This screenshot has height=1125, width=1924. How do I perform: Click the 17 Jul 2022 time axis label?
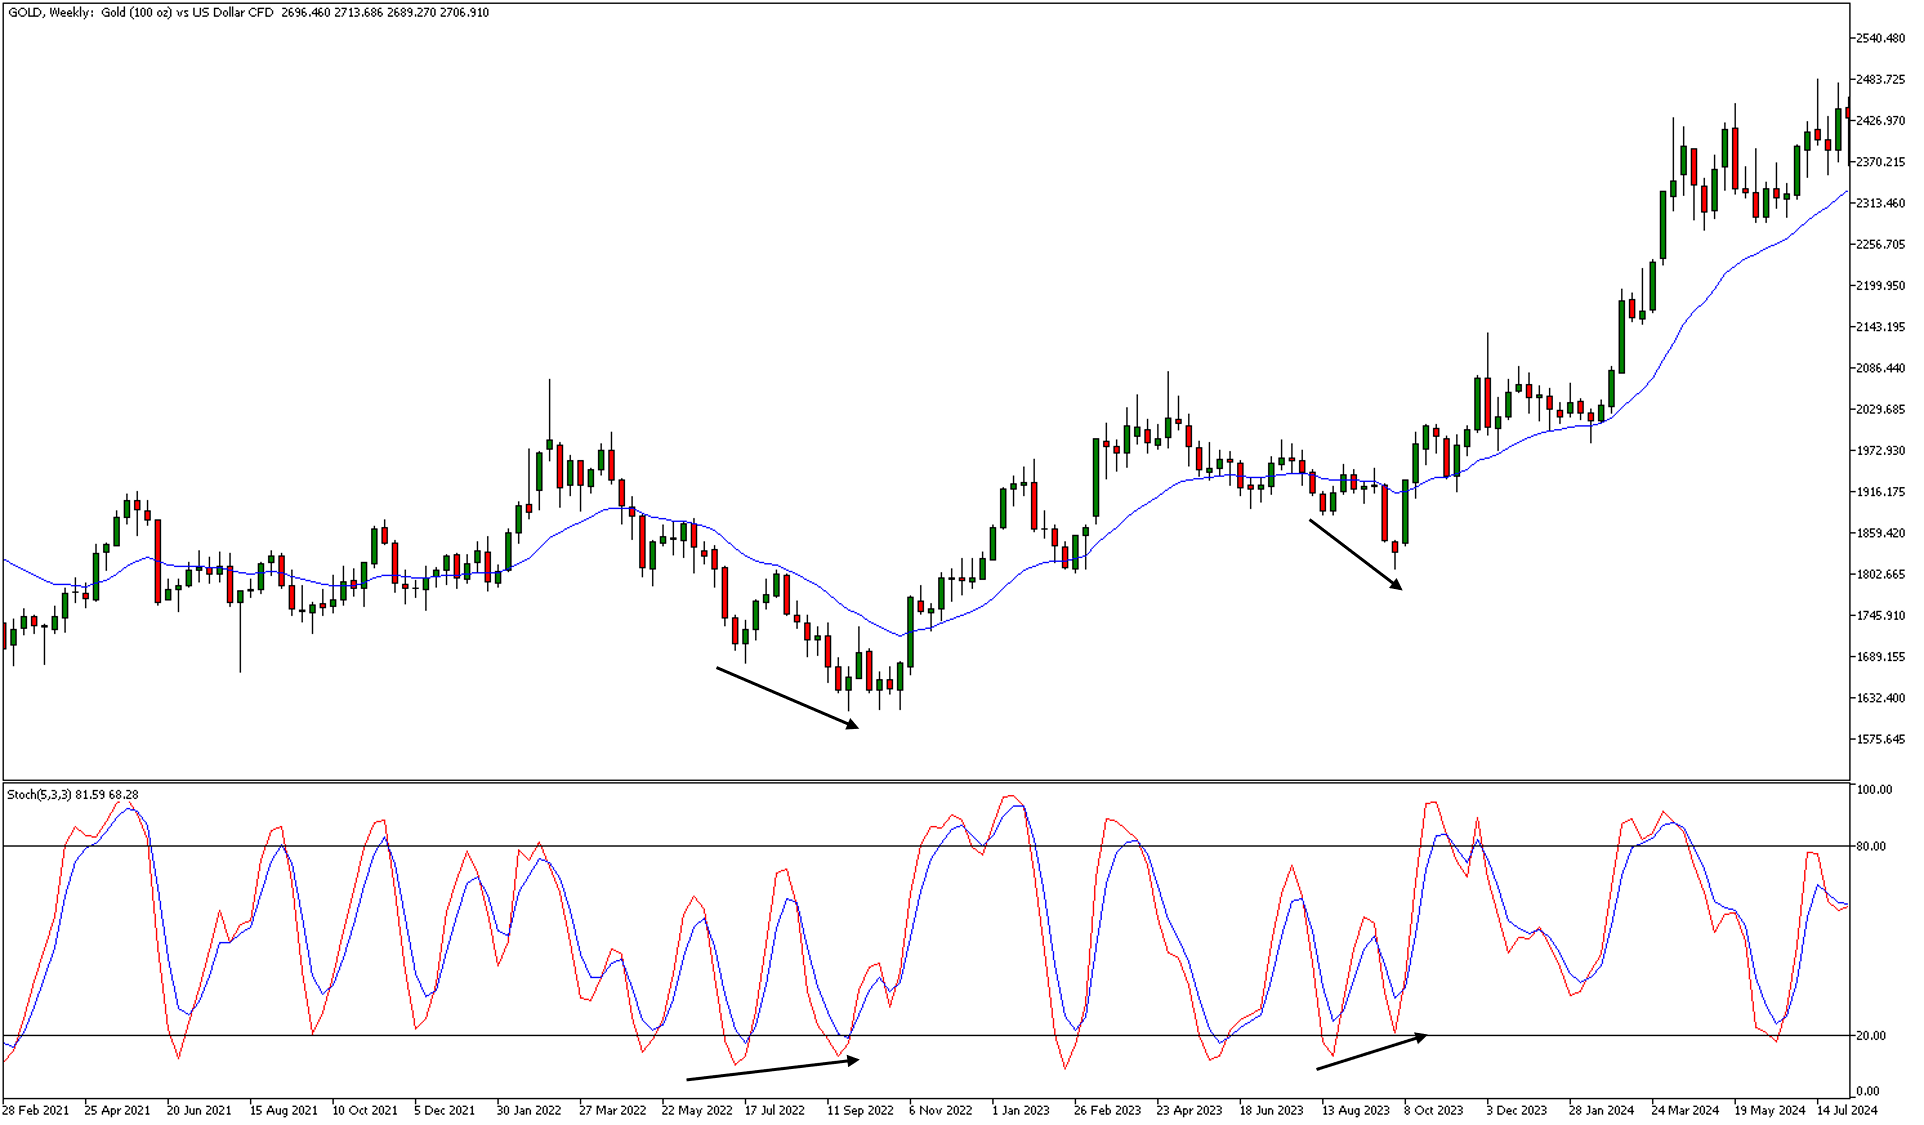click(775, 1110)
